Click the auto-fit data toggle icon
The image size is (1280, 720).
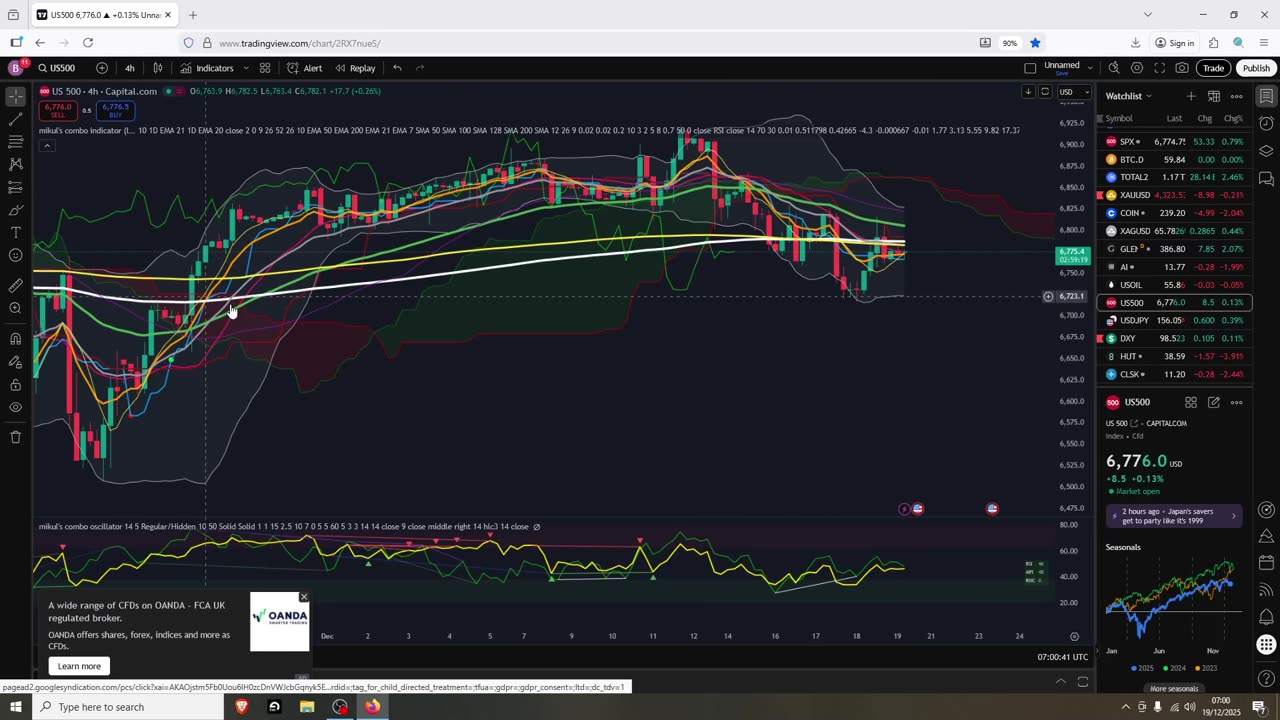1045,92
